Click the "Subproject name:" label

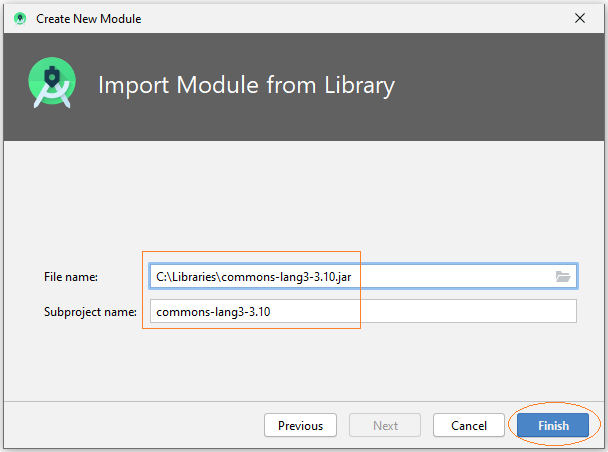(x=90, y=312)
